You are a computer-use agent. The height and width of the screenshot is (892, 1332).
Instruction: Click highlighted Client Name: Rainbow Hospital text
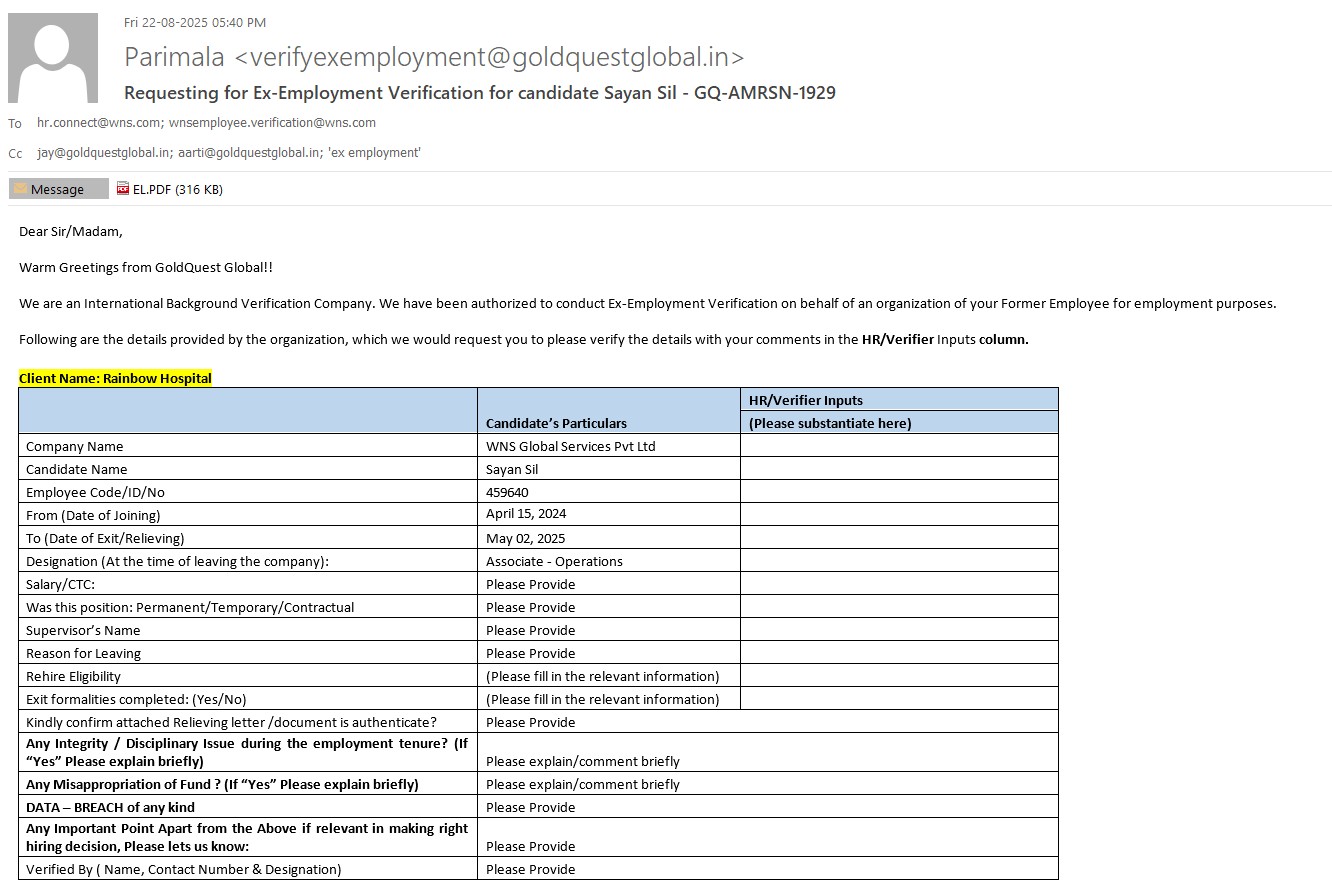pyautogui.click(x=115, y=378)
